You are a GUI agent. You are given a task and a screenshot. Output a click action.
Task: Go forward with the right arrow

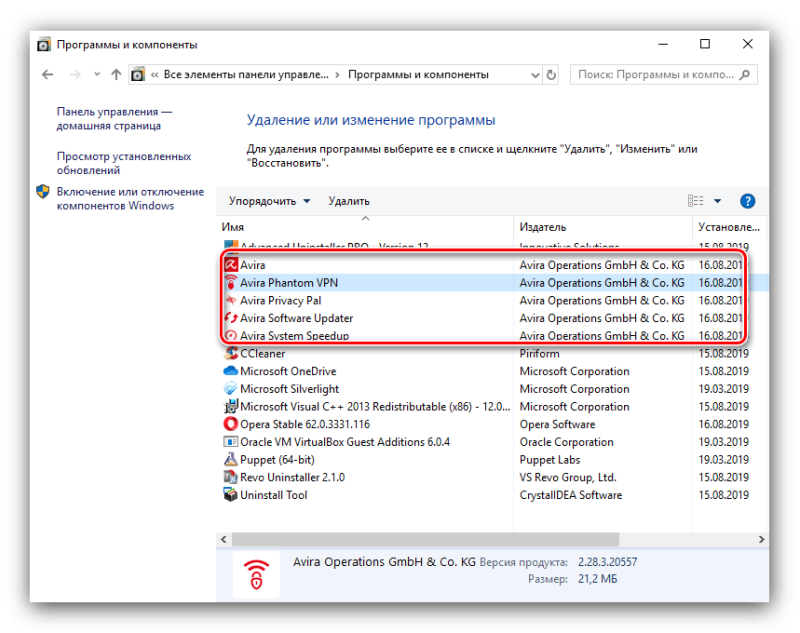click(x=75, y=75)
